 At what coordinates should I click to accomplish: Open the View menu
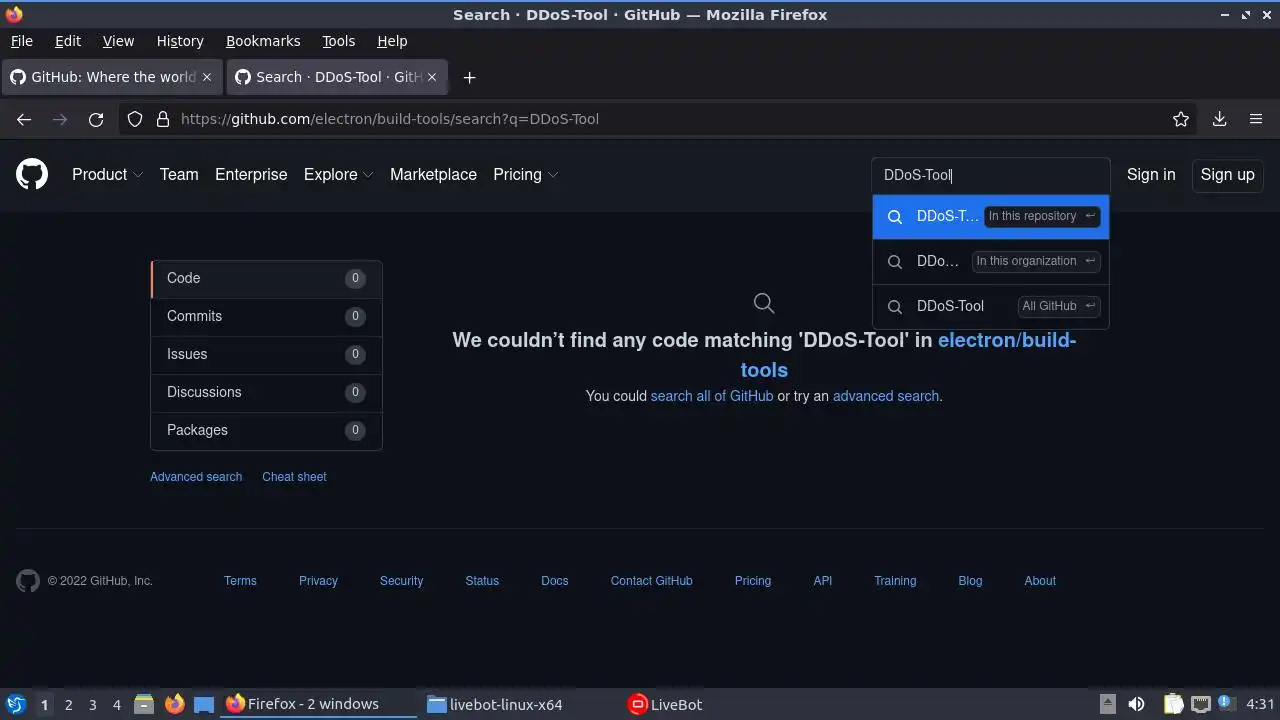point(118,41)
